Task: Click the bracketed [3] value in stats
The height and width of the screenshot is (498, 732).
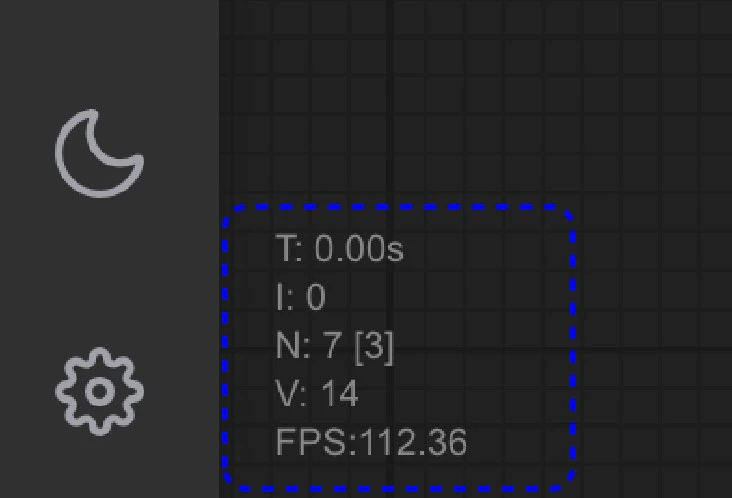Action: coord(374,347)
